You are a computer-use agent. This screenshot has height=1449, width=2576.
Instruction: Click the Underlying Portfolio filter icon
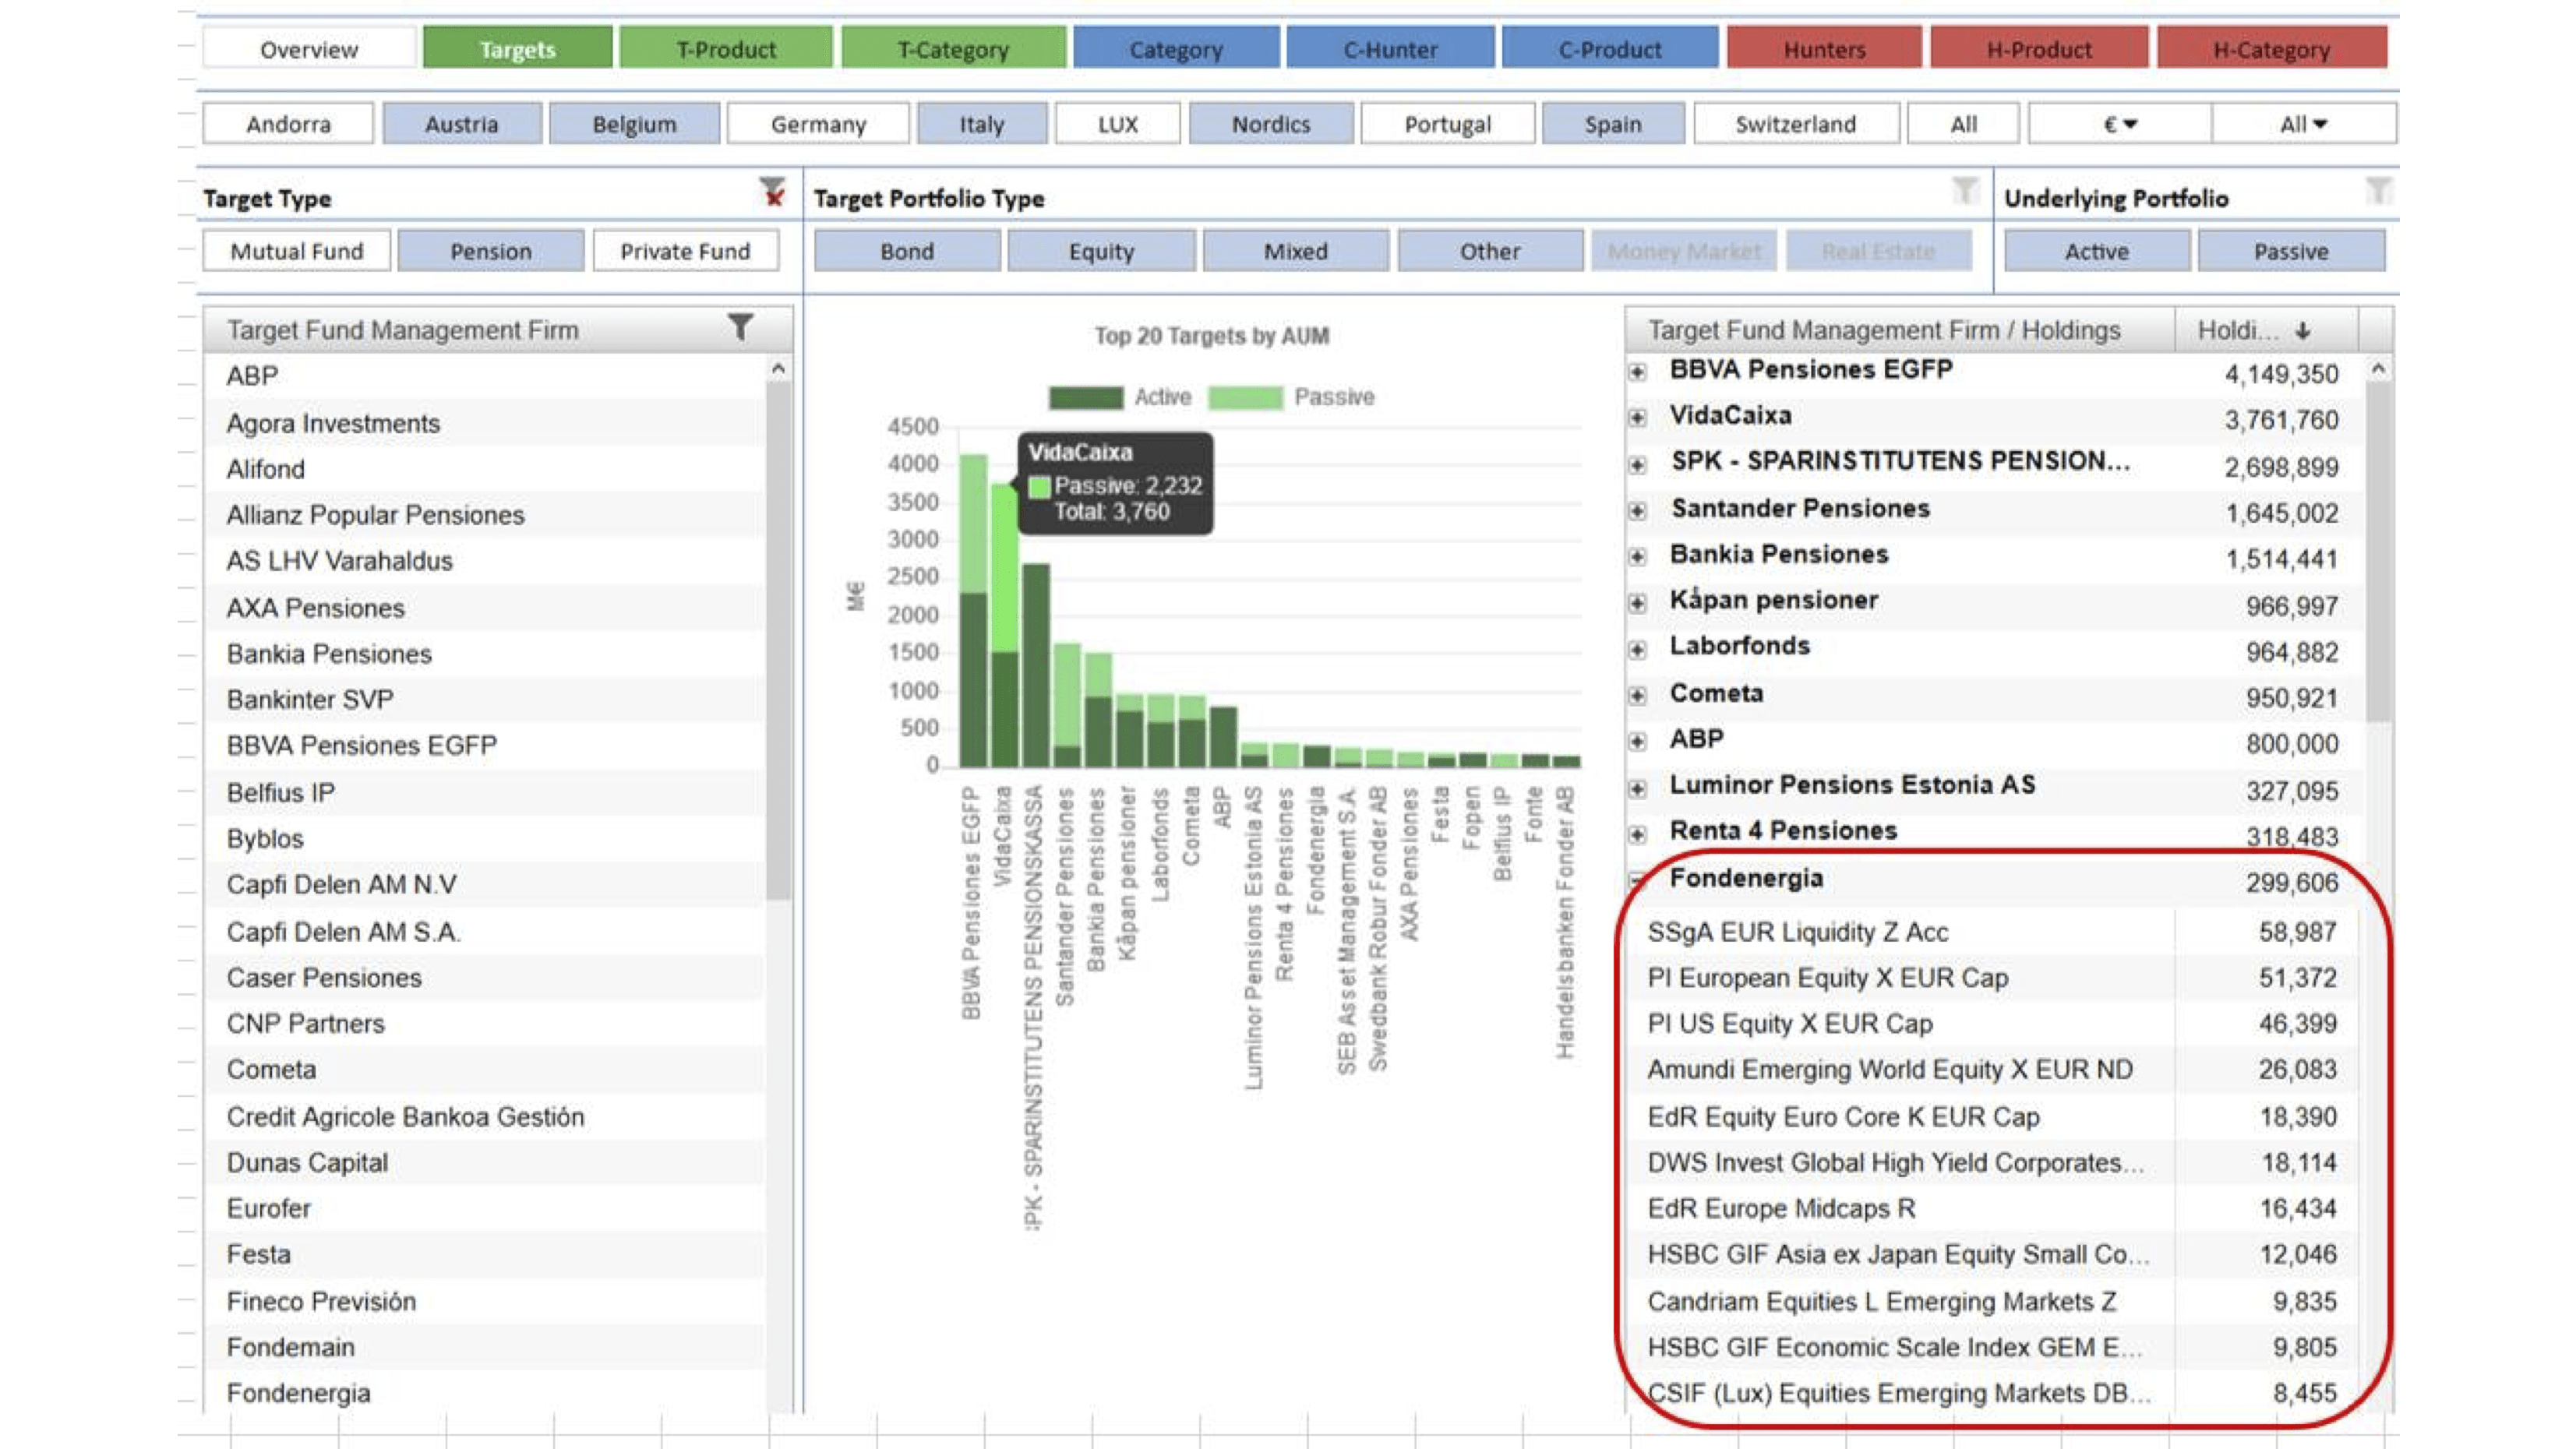2379,190
